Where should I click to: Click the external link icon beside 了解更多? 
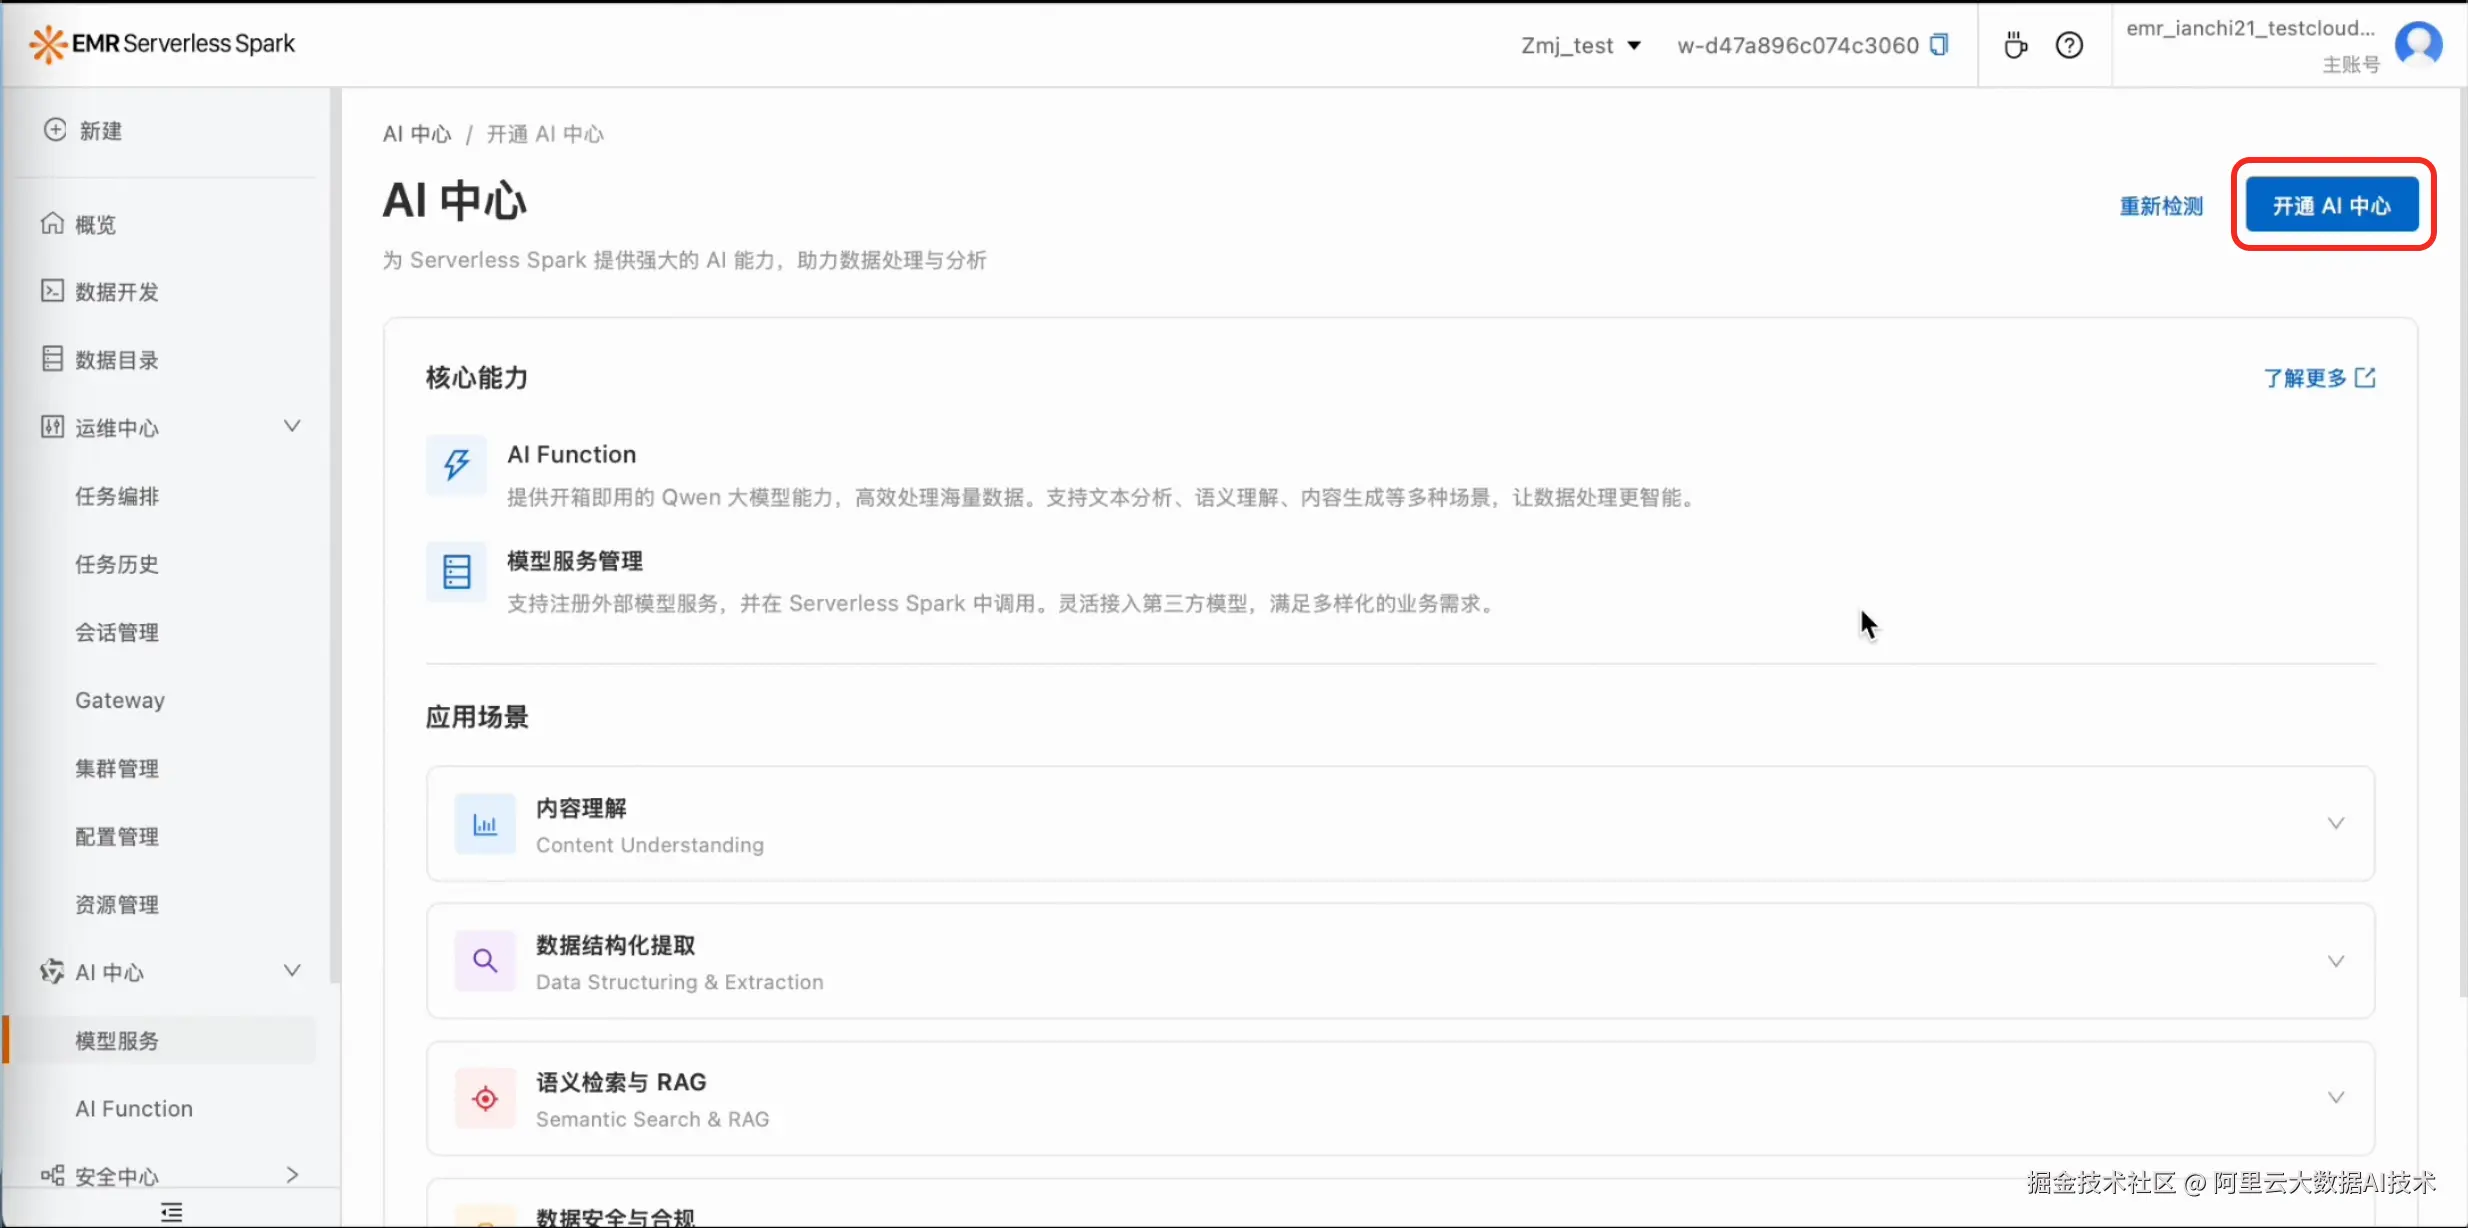point(2365,378)
